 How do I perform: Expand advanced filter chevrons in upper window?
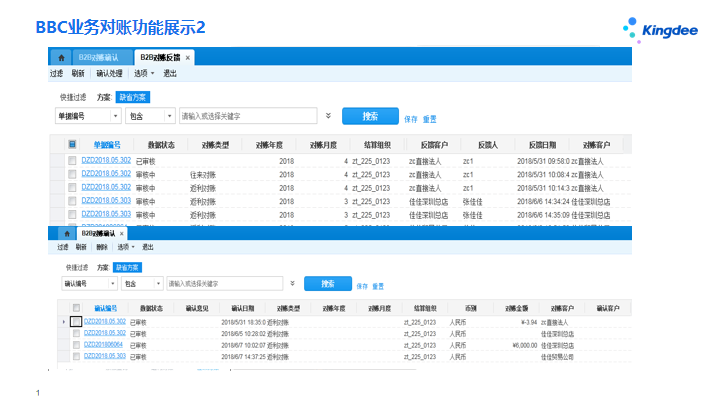click(x=328, y=116)
